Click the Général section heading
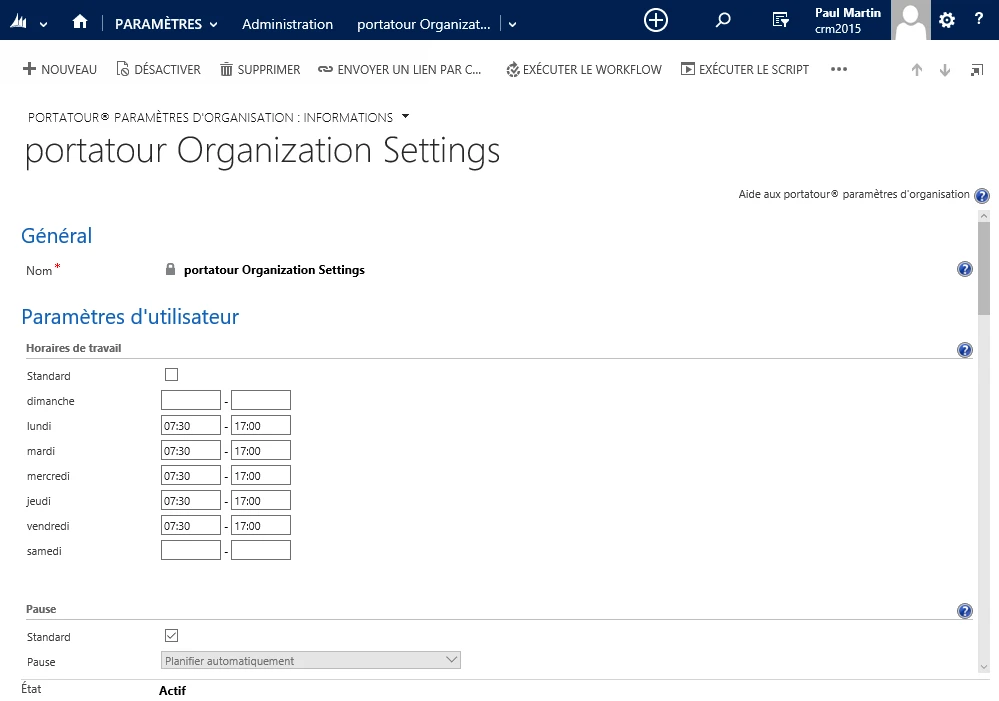Image resolution: width=999 pixels, height=701 pixels. point(57,236)
